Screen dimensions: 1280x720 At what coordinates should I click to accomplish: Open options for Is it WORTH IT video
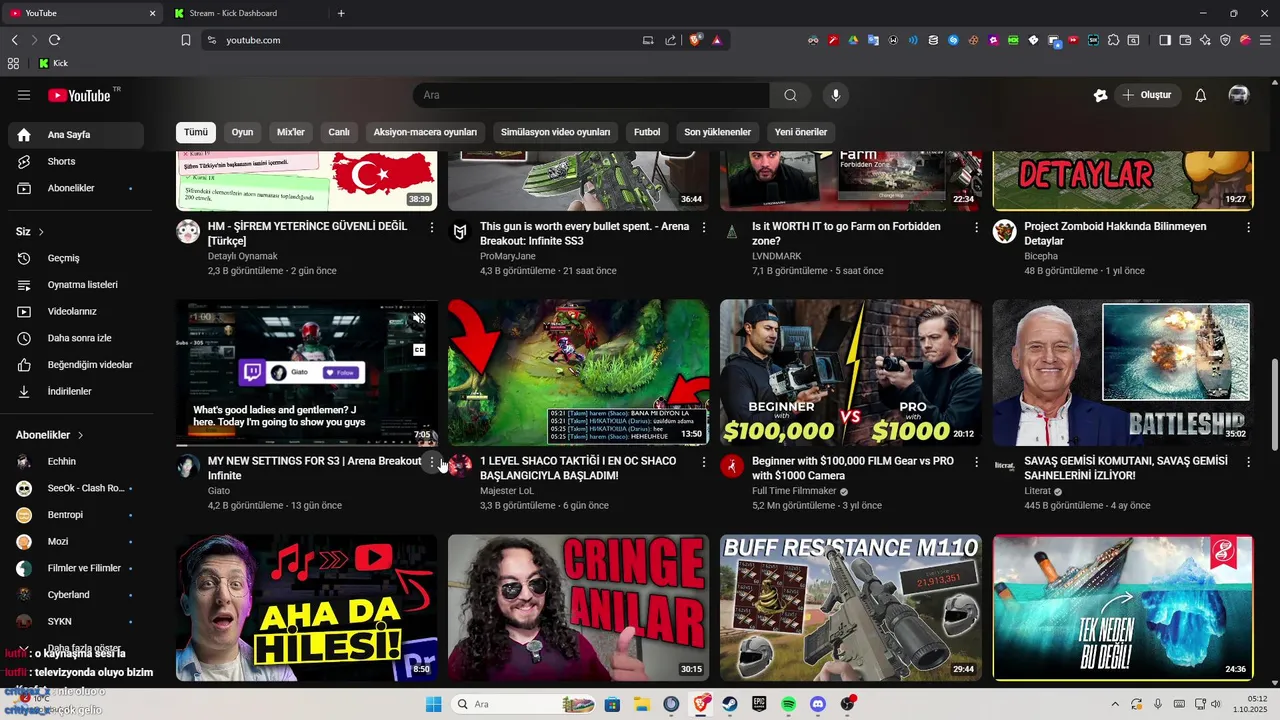[976, 227]
